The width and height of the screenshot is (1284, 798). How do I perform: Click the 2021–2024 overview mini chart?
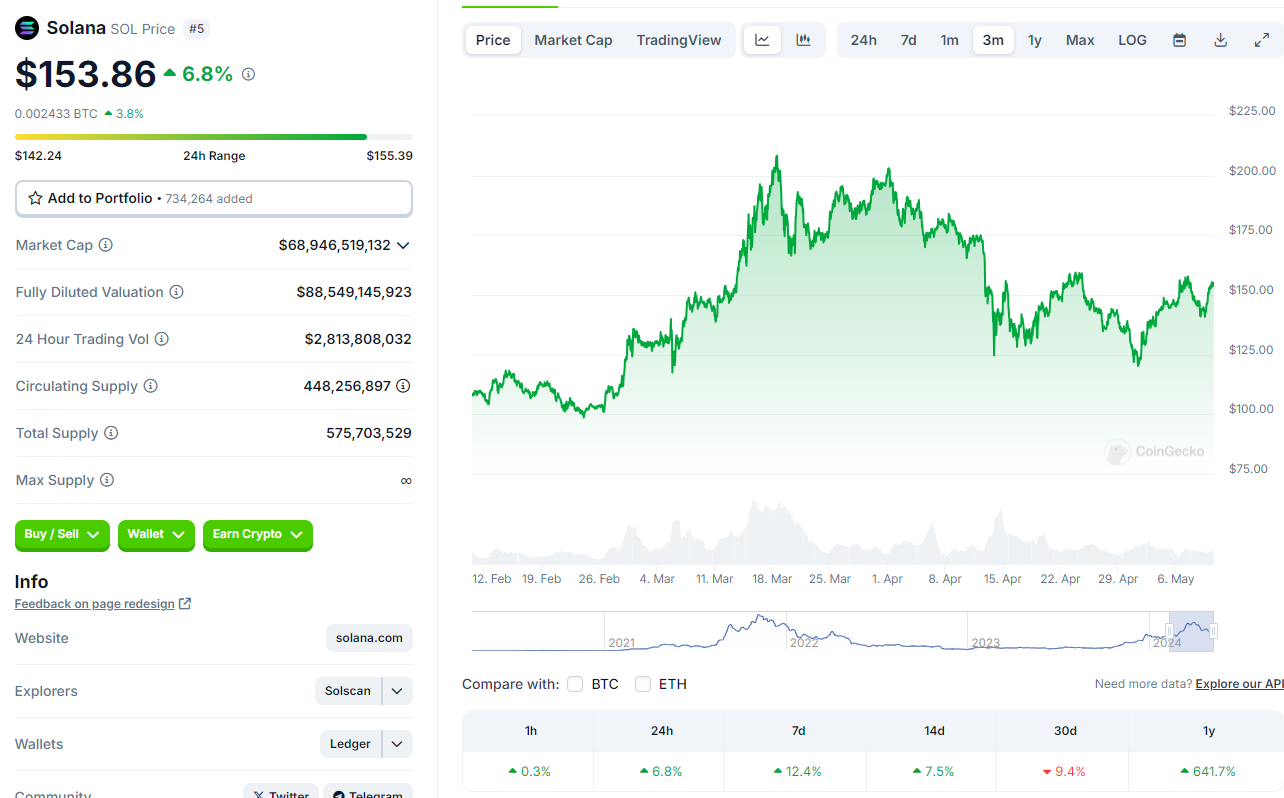[x=843, y=631]
